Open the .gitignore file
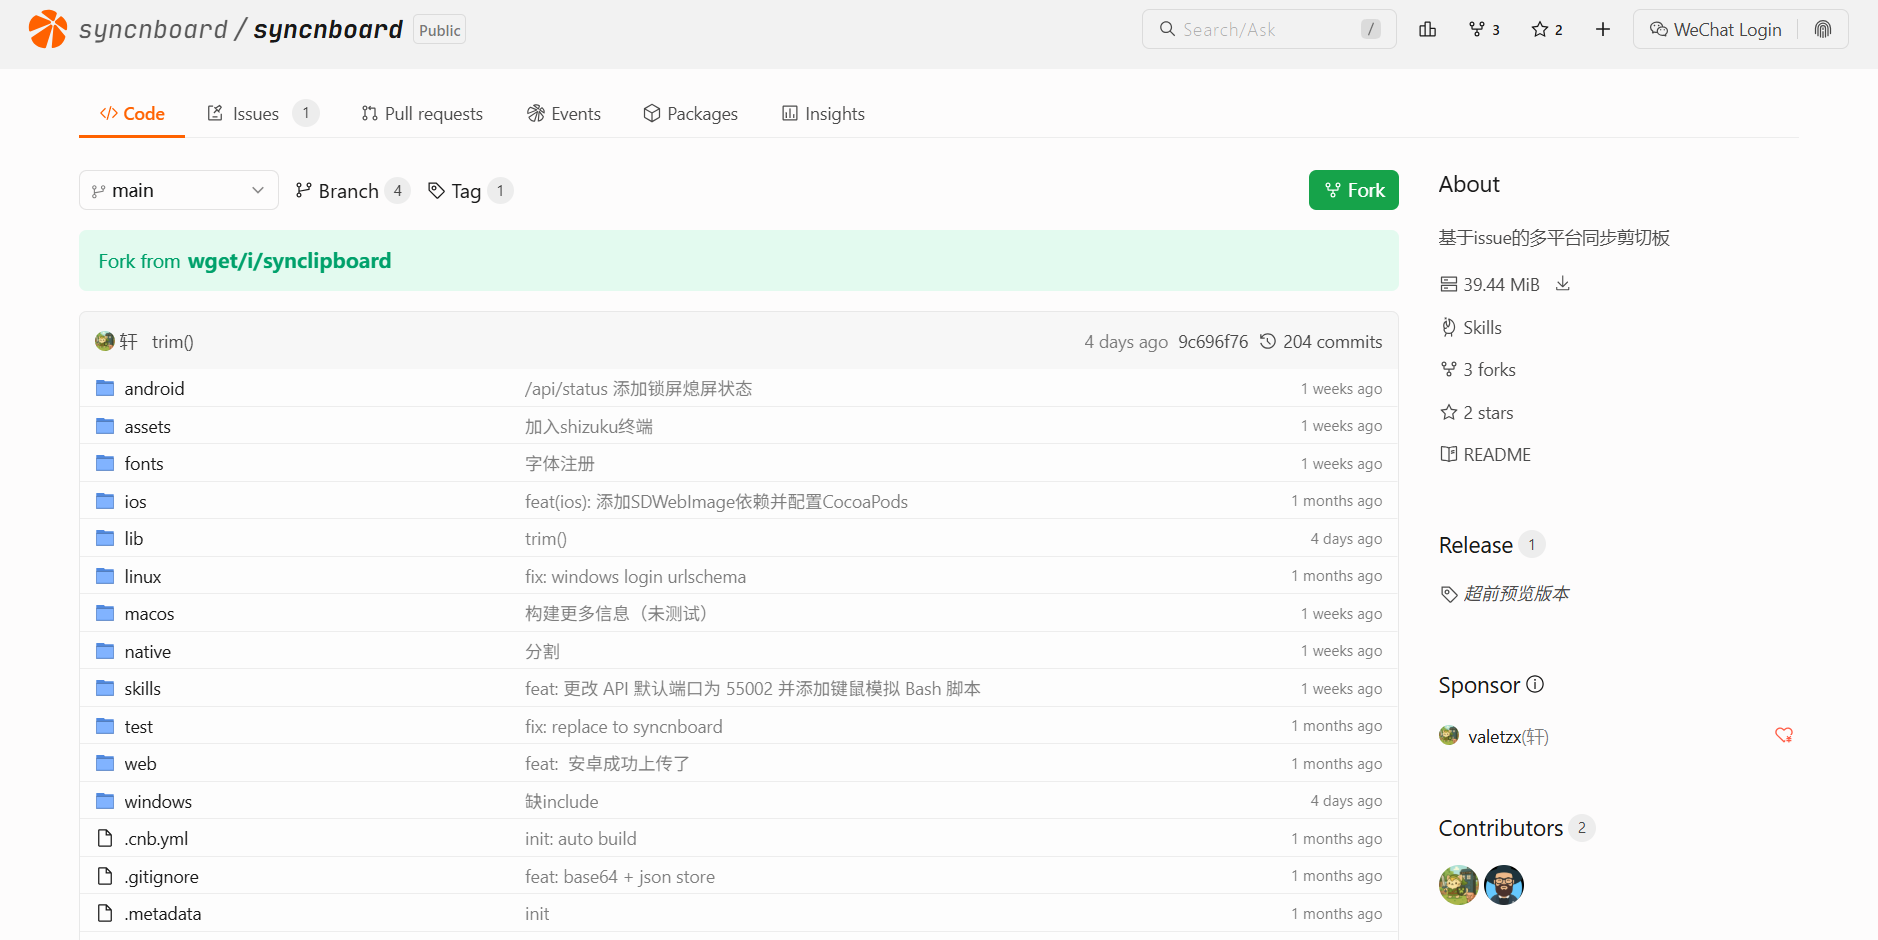Image resolution: width=1878 pixels, height=940 pixels. click(x=161, y=876)
